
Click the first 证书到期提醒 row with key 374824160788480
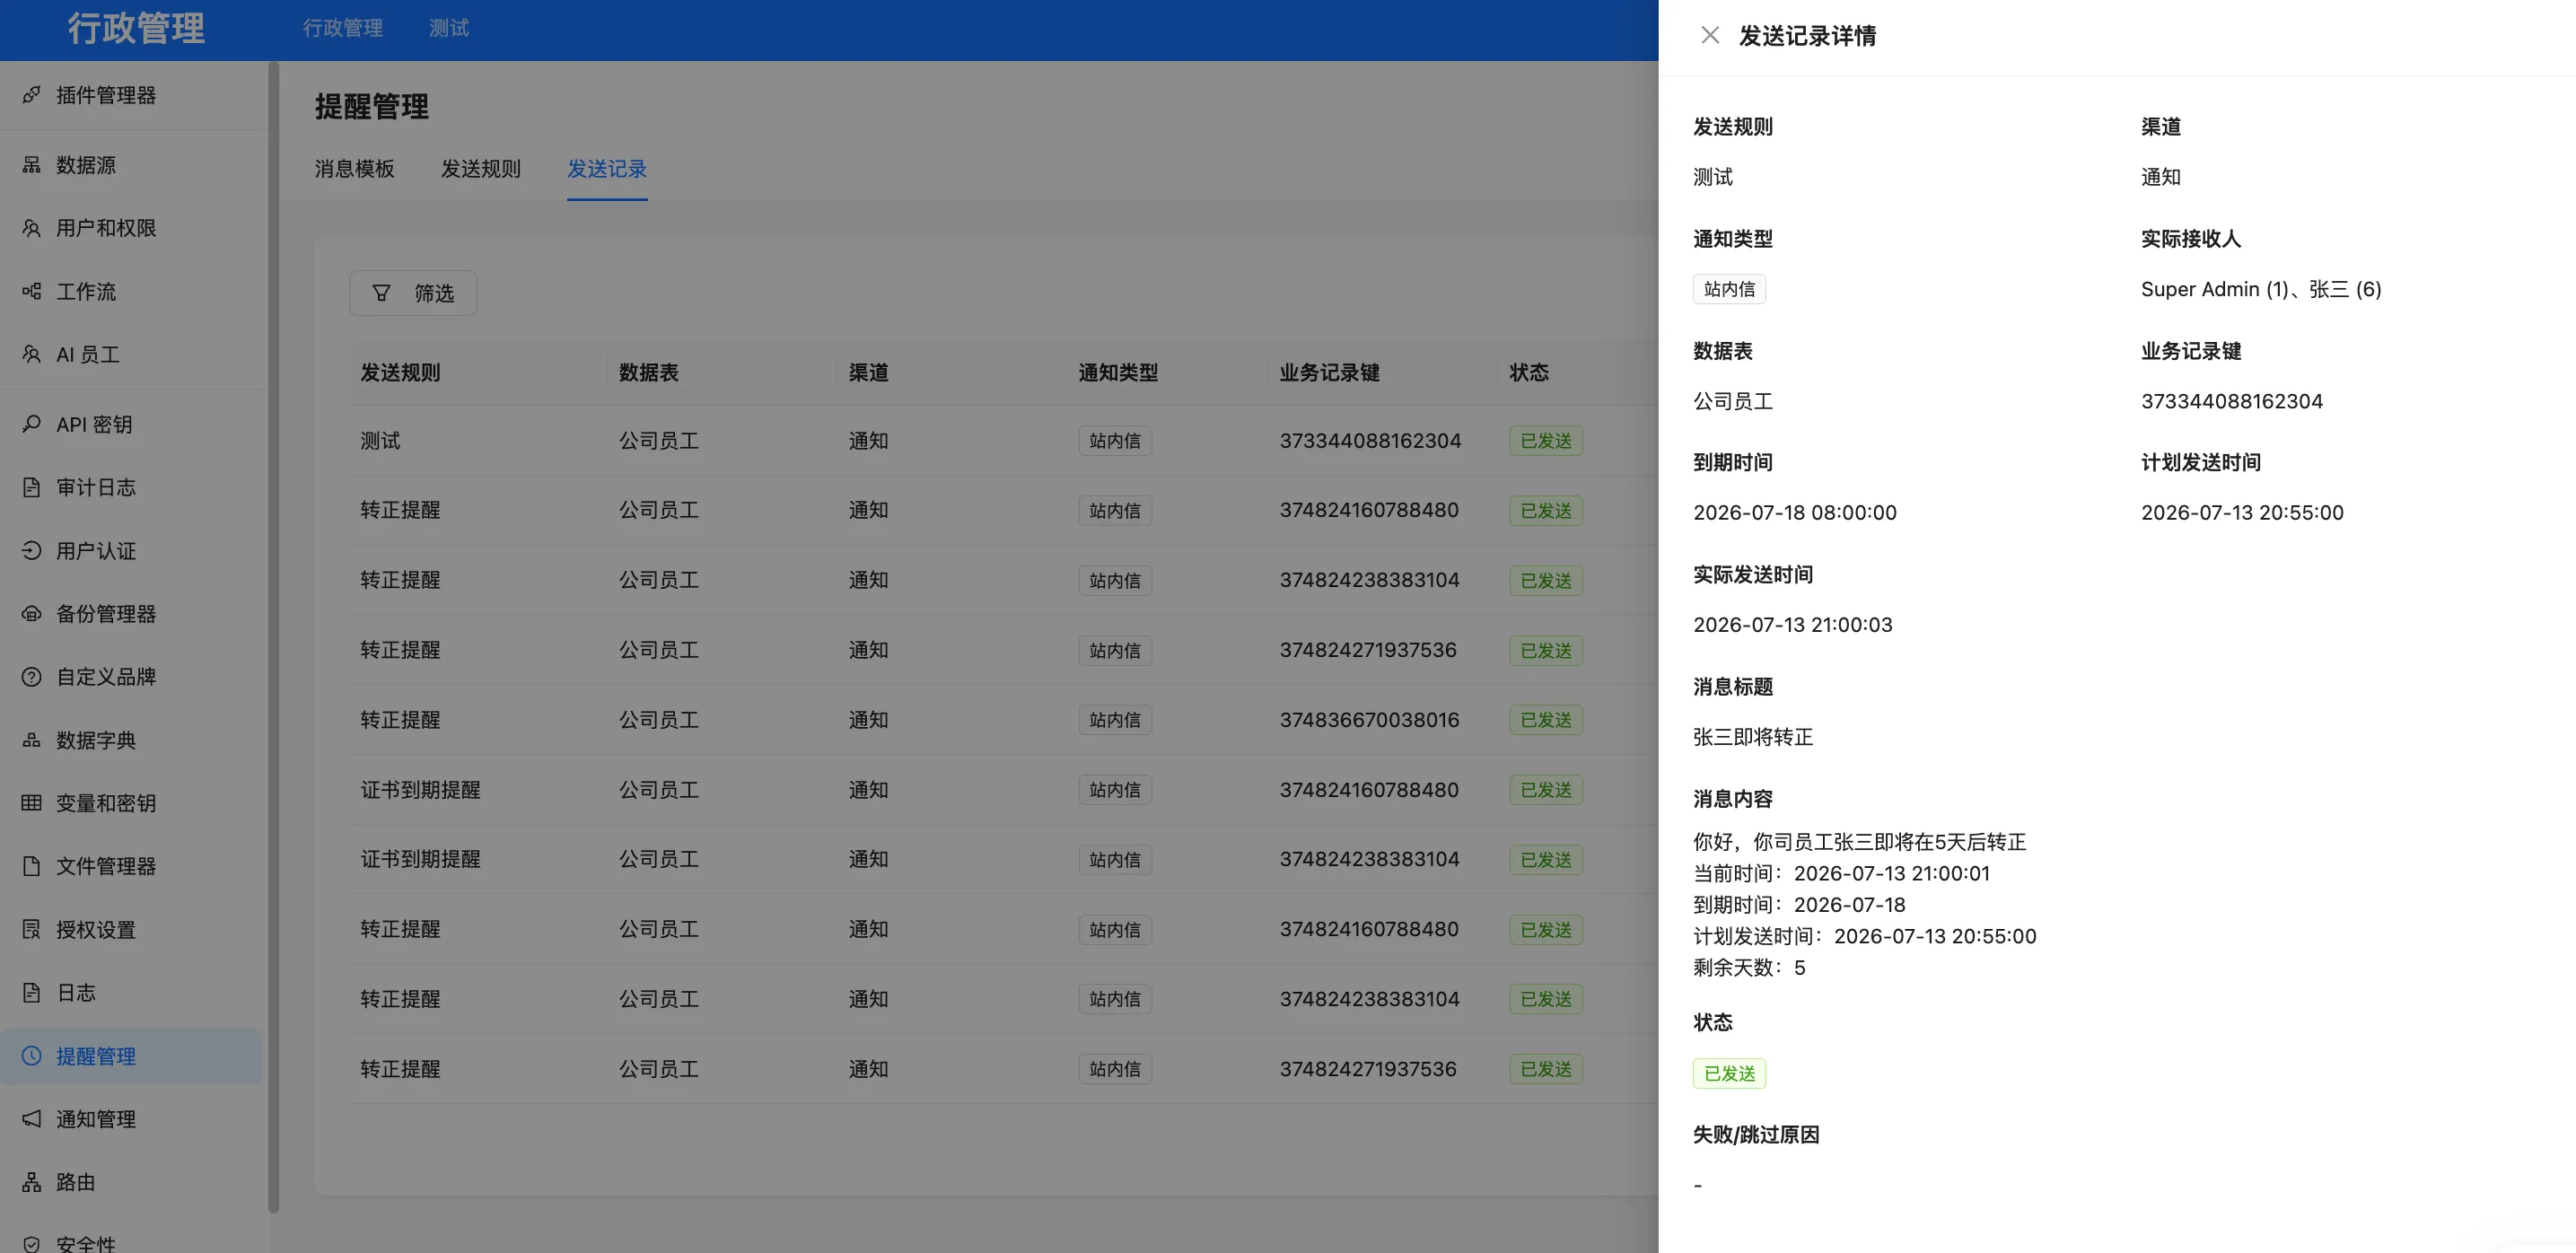pyautogui.click(x=1004, y=790)
